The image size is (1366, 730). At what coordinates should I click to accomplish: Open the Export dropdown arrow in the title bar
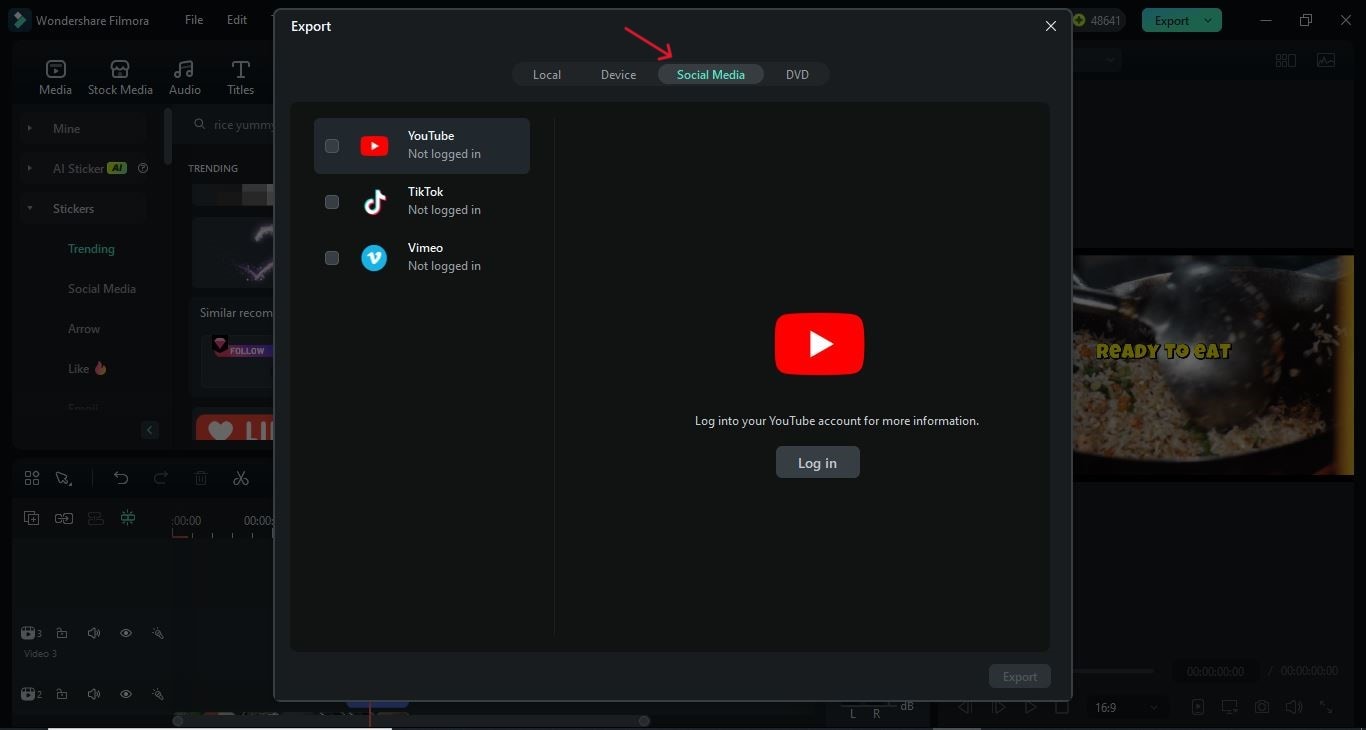point(1209,20)
